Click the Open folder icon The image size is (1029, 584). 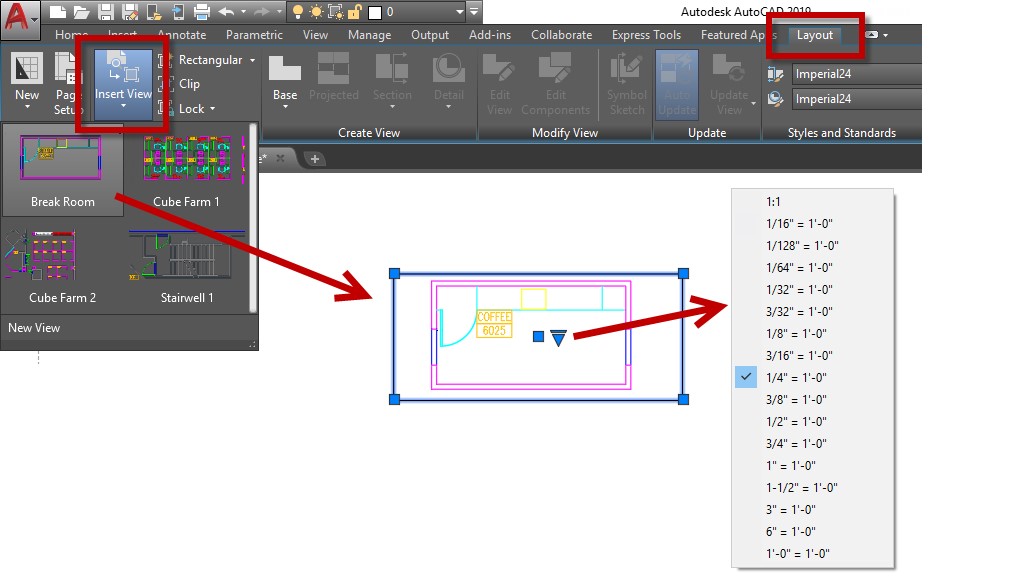[x=81, y=12]
